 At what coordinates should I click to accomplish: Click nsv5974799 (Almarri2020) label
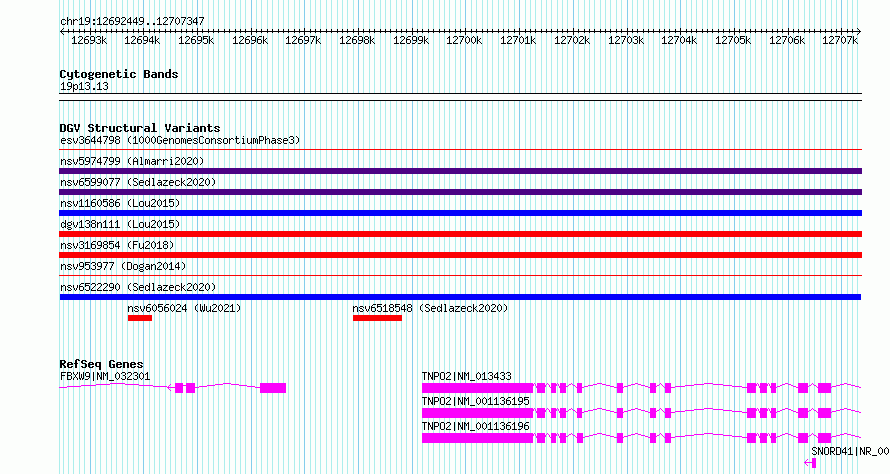pos(132,161)
